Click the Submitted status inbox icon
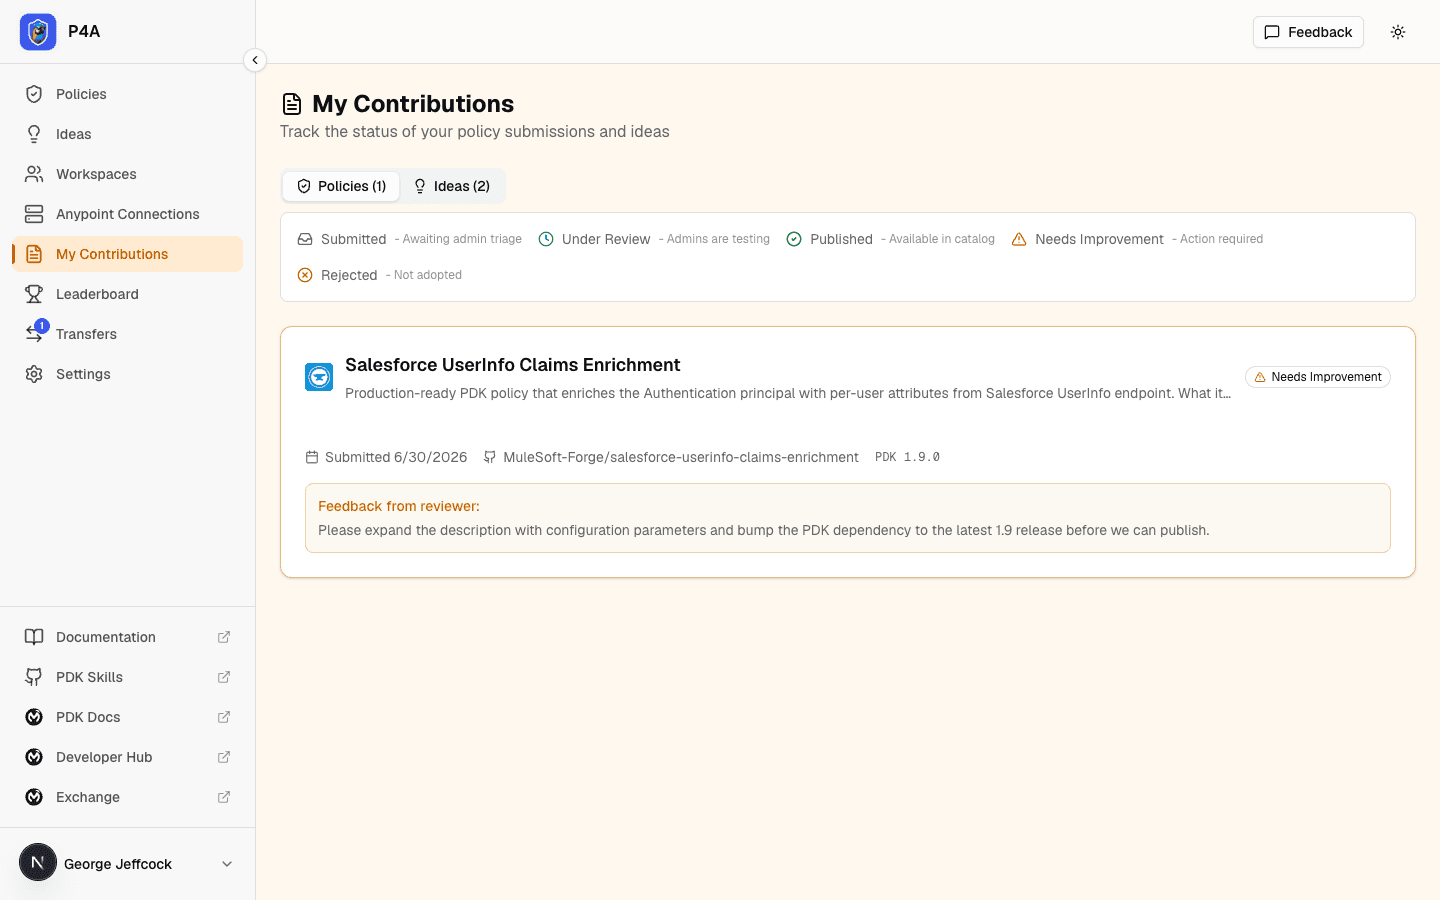The image size is (1440, 900). (x=305, y=239)
